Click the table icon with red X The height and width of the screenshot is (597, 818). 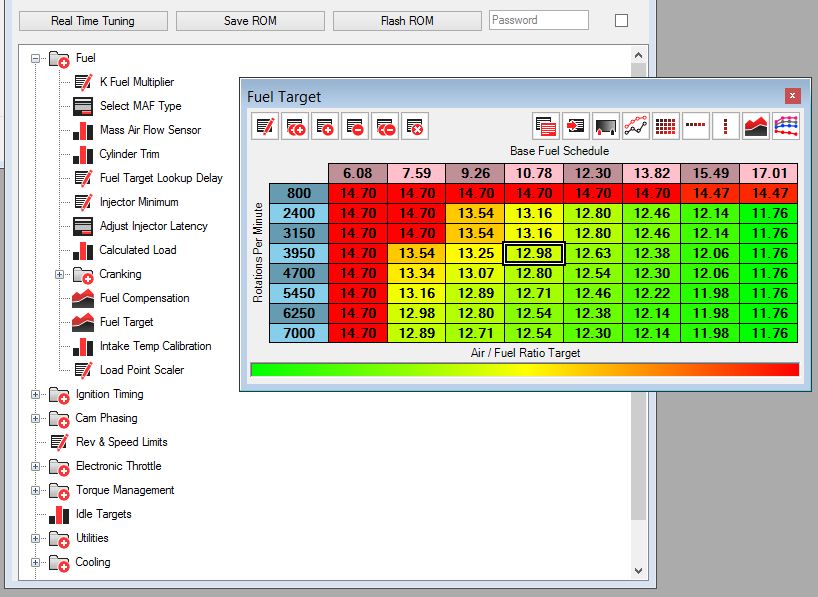coord(415,126)
